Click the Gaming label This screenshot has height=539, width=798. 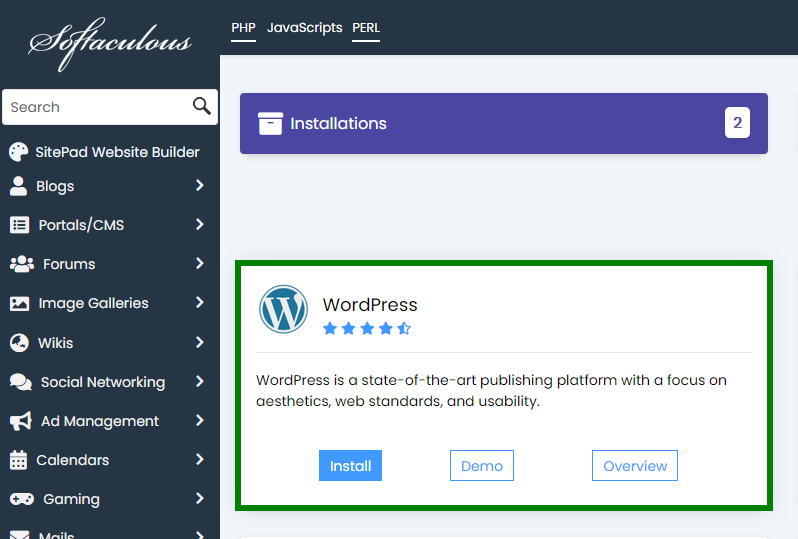pos(71,499)
